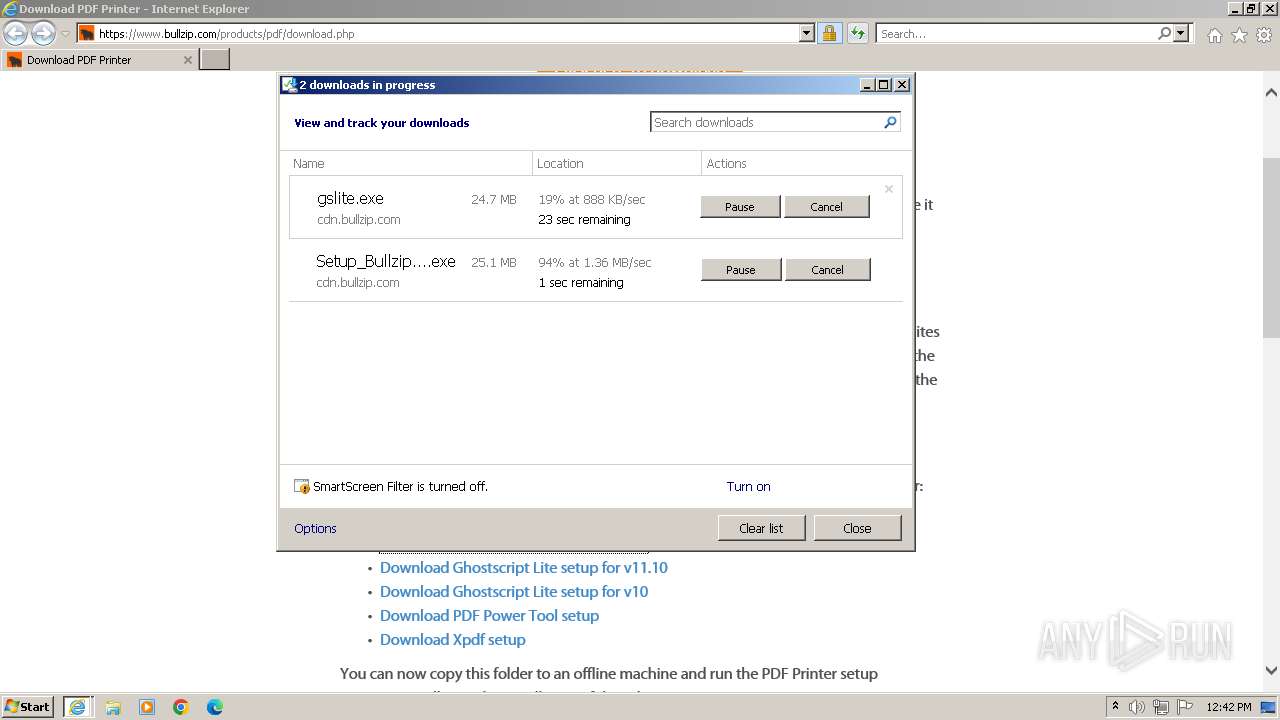Open the recent pages dropdown arrow
Viewport: 1280px width, 720px height.
65,34
